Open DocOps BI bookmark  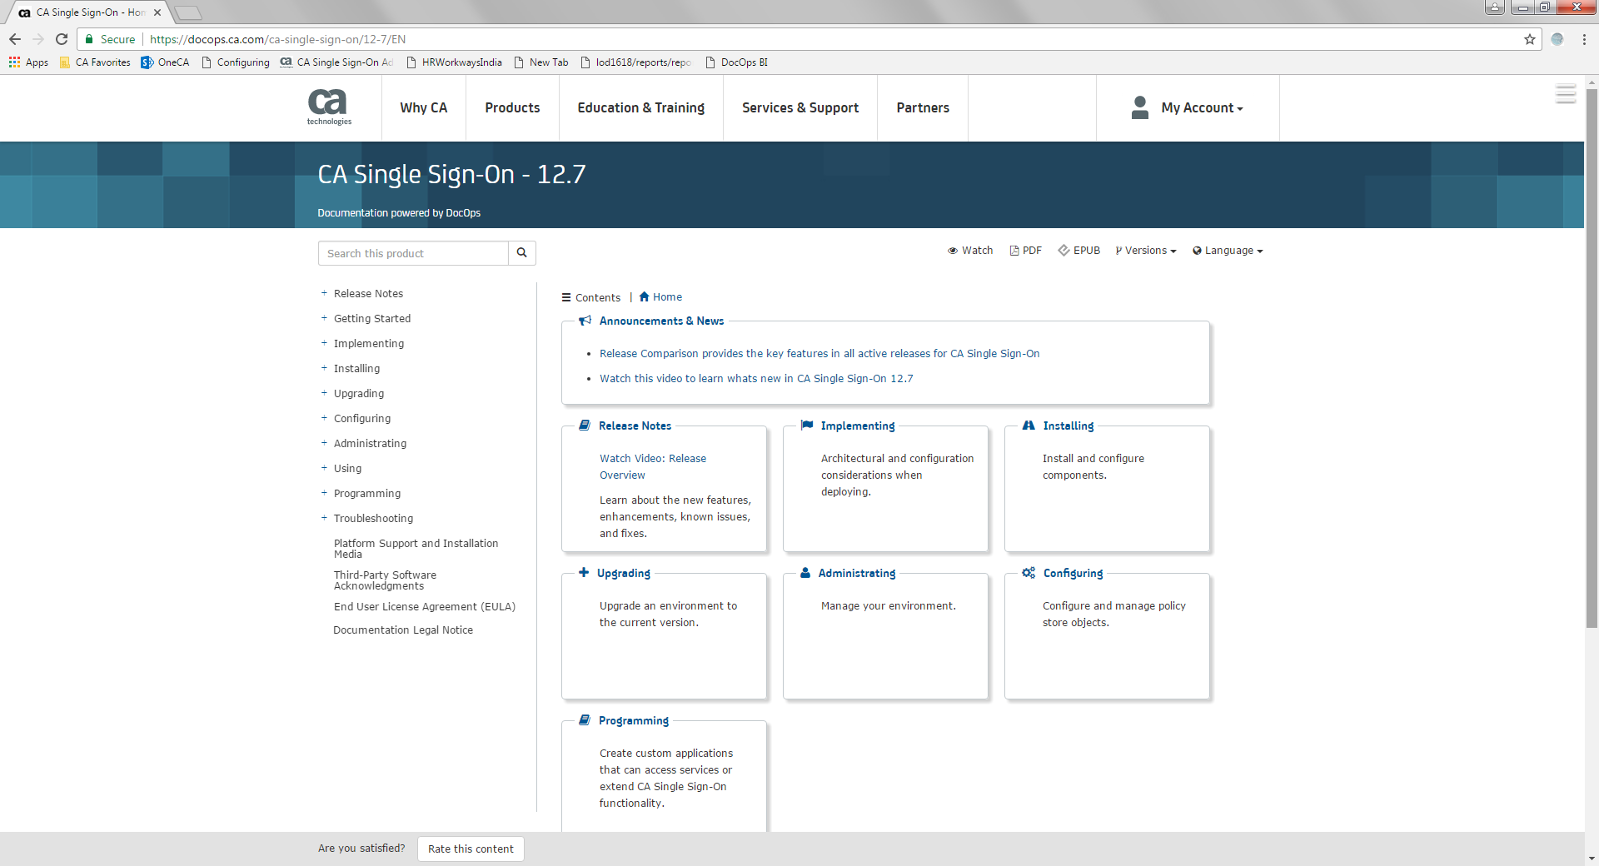point(737,62)
